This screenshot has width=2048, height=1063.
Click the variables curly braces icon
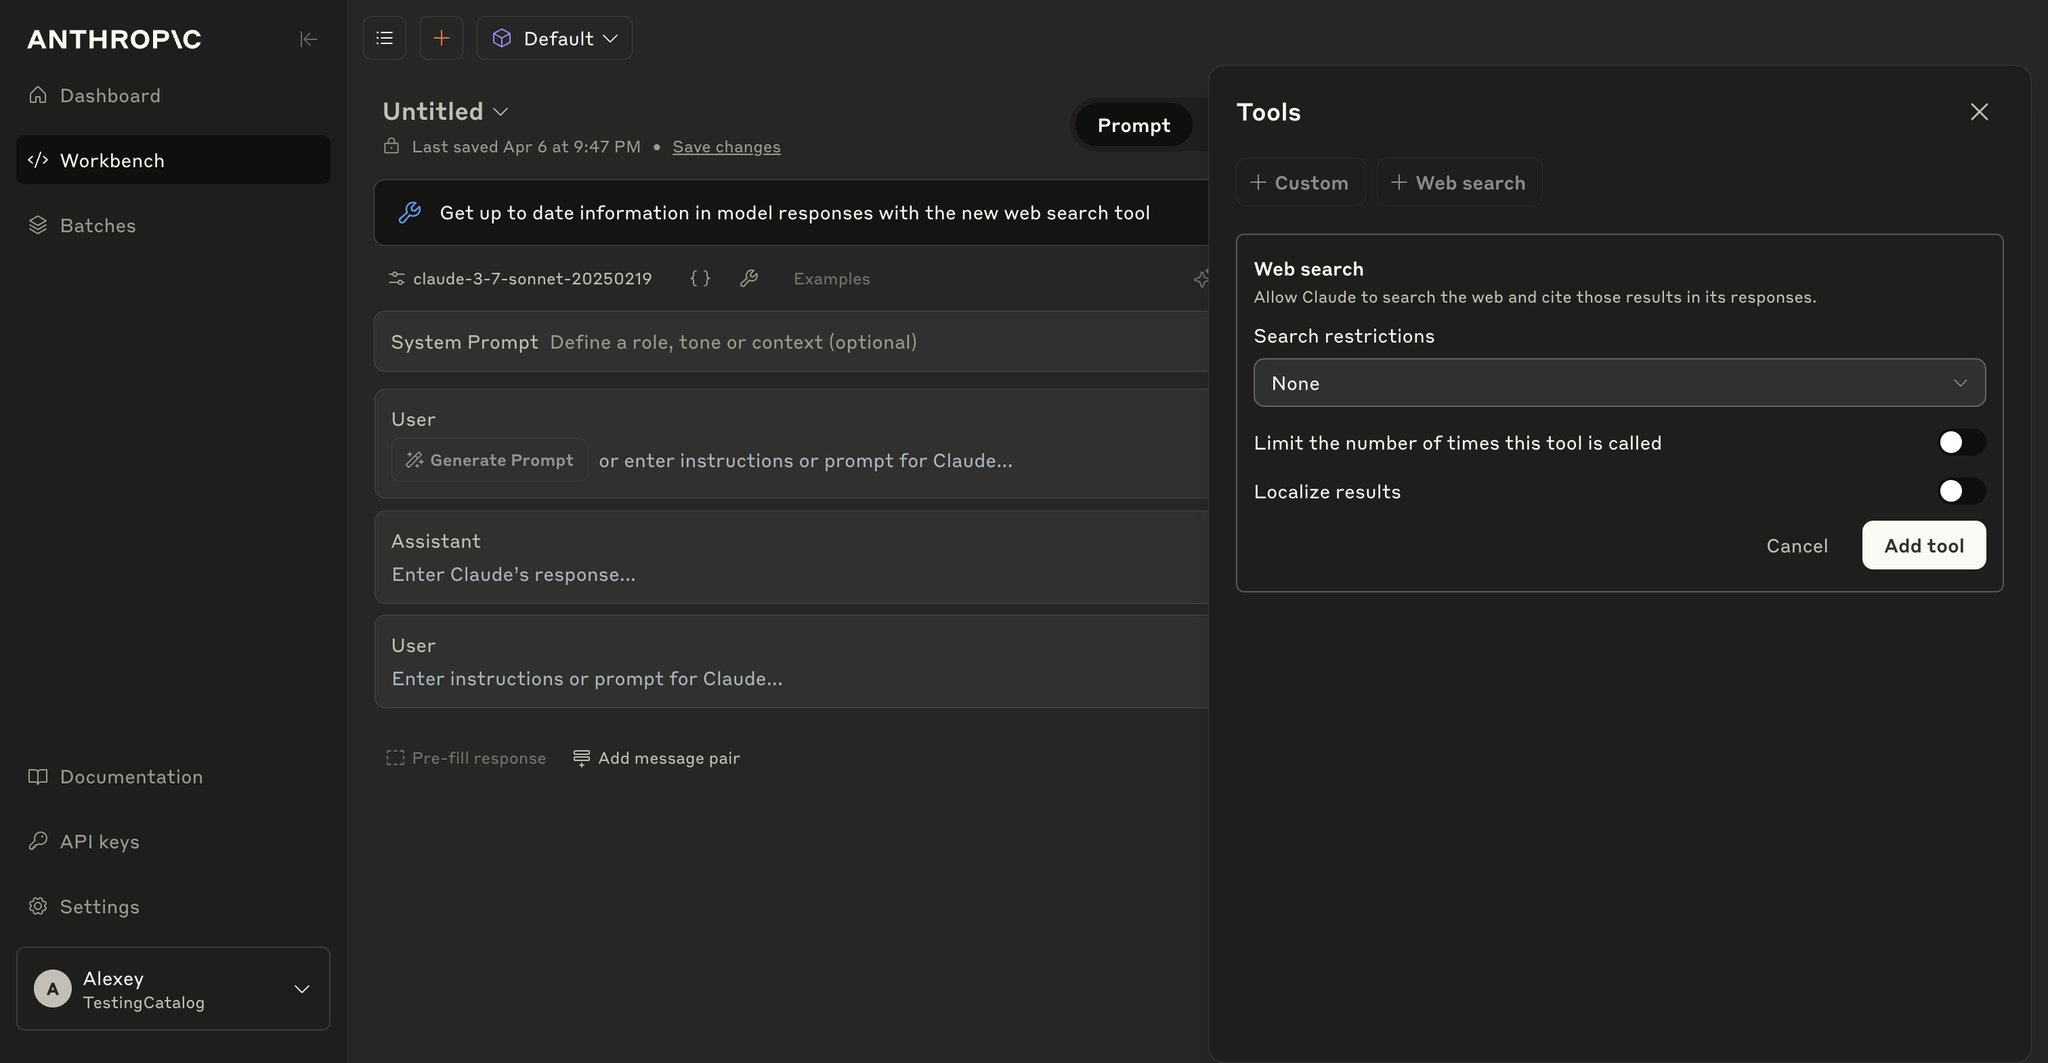(700, 279)
